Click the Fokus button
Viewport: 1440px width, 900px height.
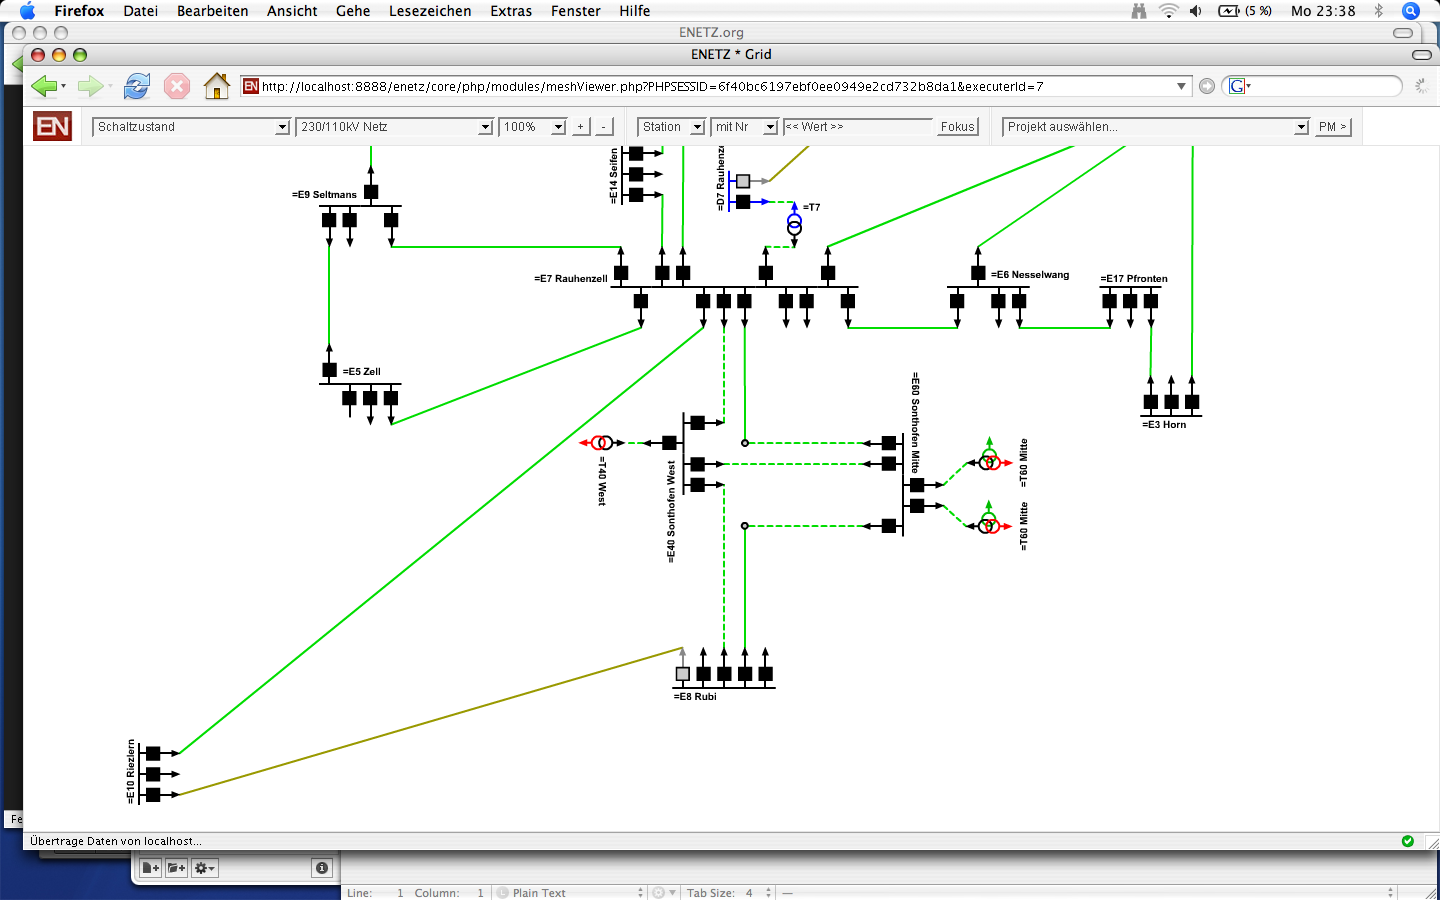pos(957,127)
